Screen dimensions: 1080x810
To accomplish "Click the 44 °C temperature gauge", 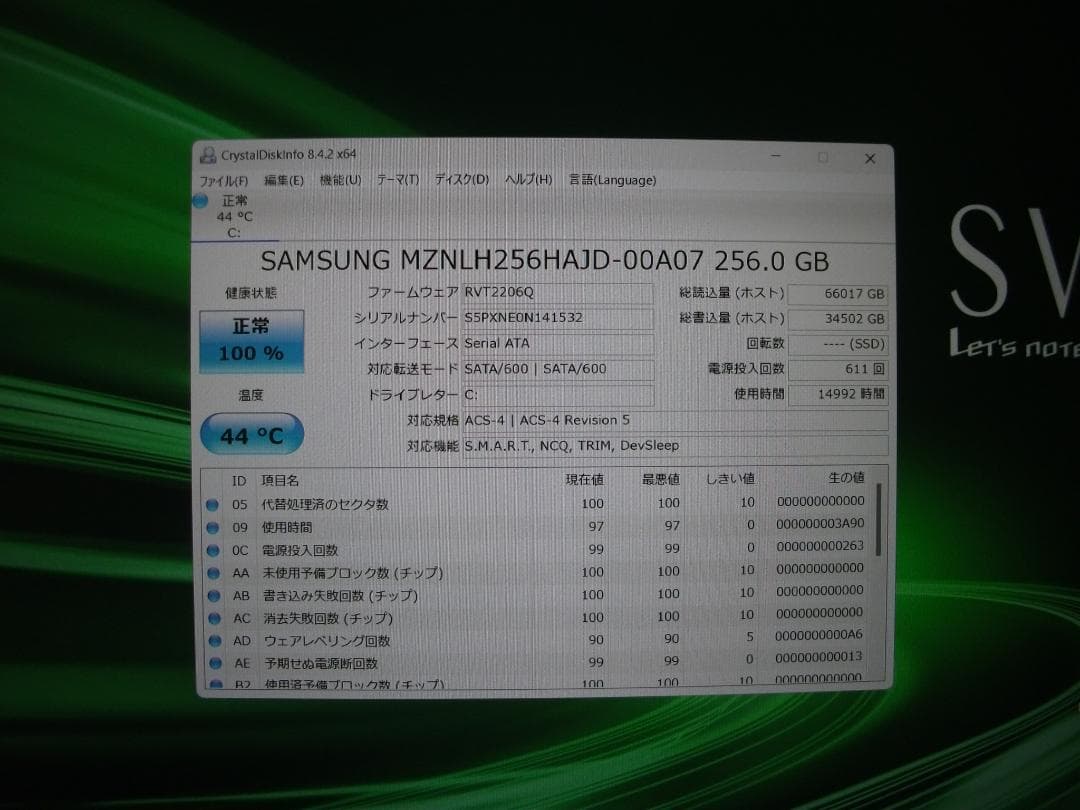I will pyautogui.click(x=251, y=433).
